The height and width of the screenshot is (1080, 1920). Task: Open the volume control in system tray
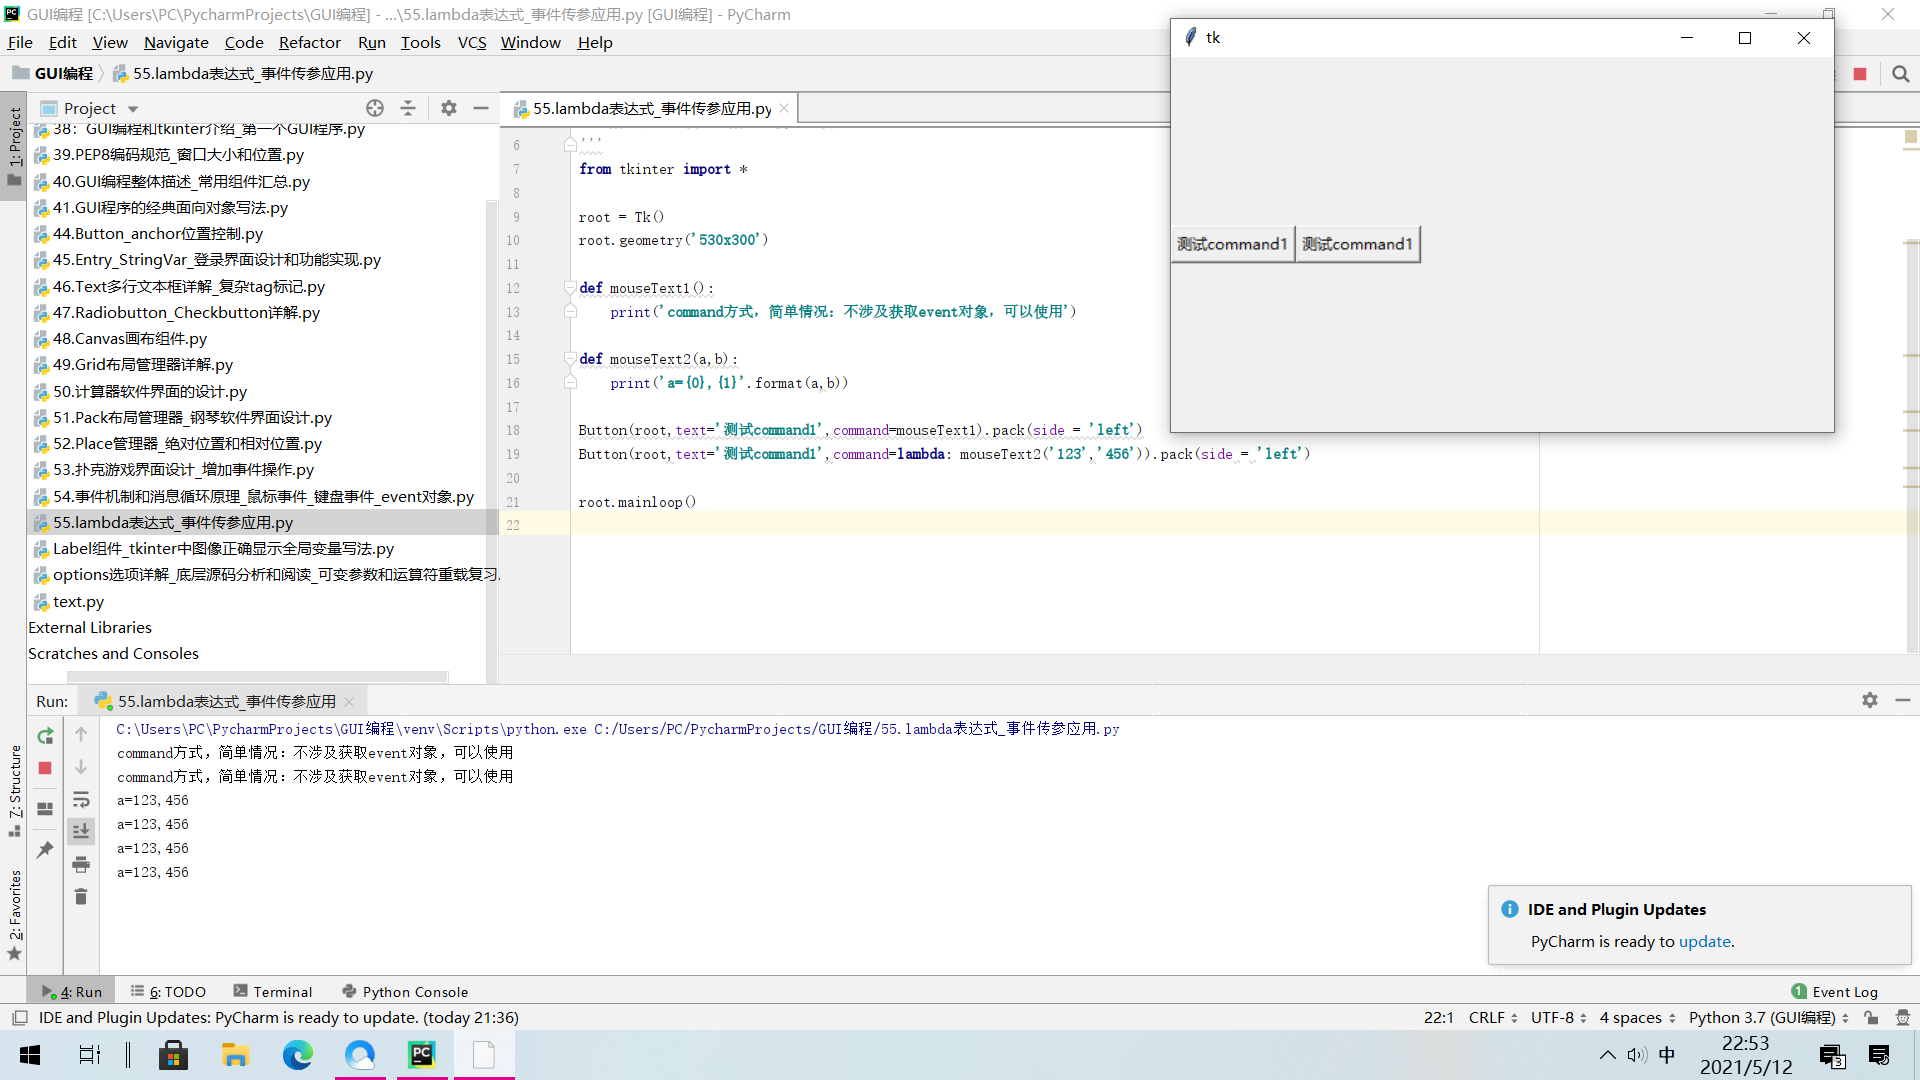(x=1636, y=1055)
